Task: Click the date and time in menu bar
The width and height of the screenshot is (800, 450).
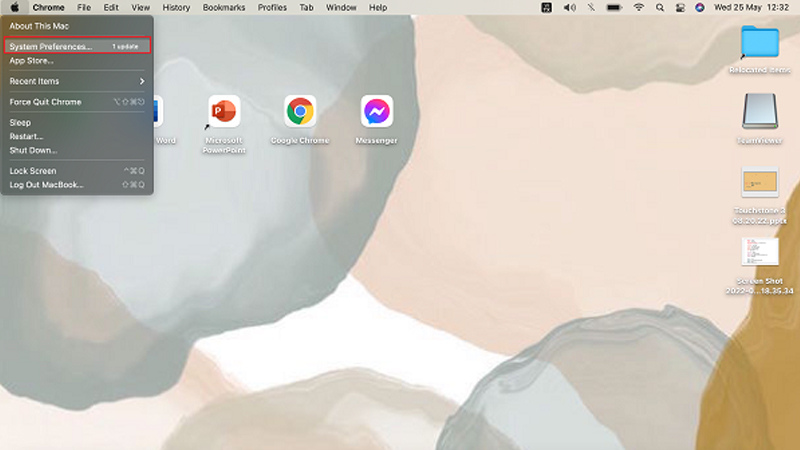Action: click(751, 8)
